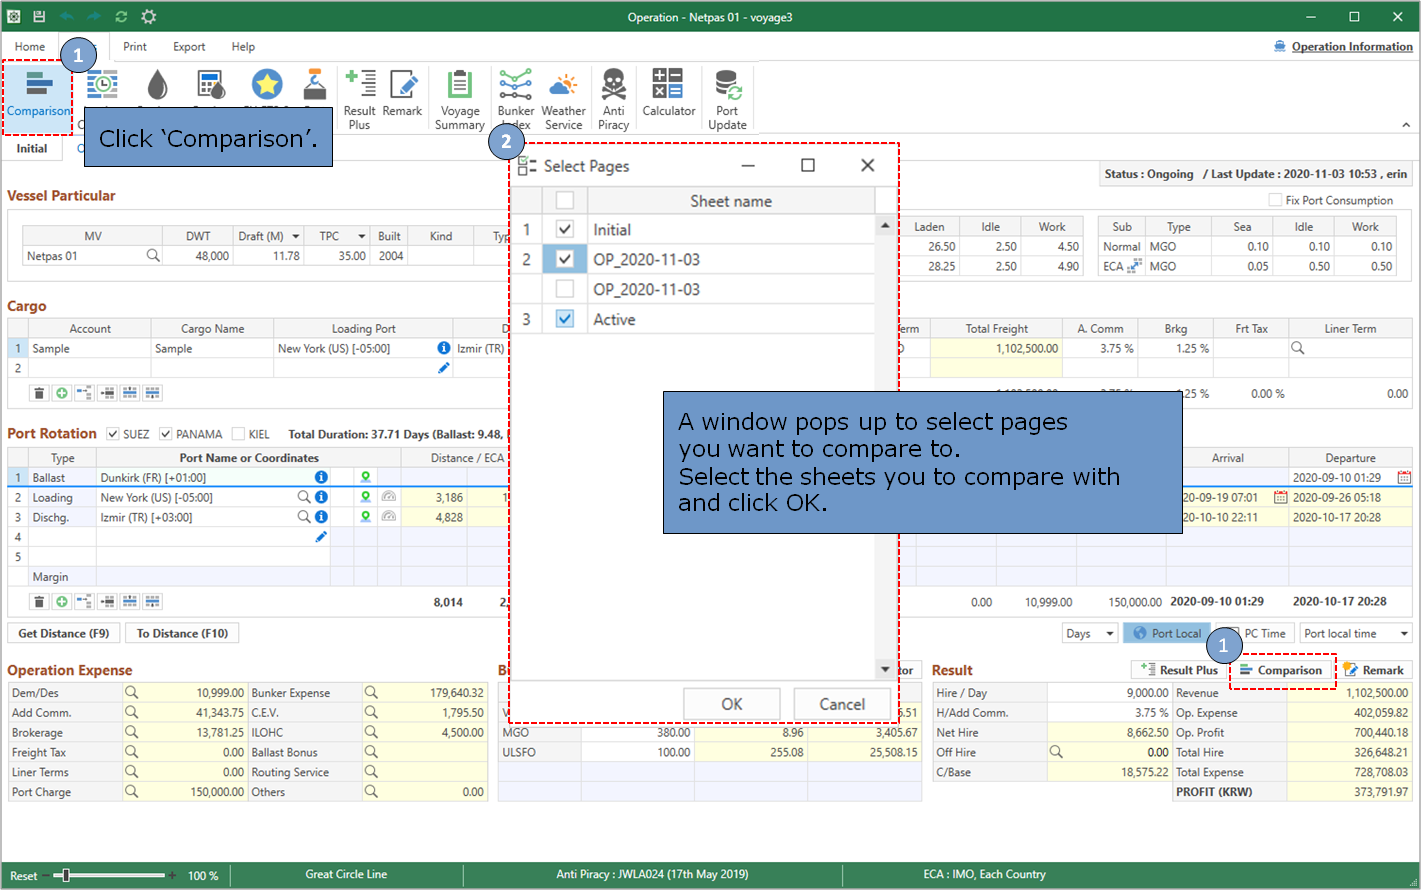The height and width of the screenshot is (890, 1421).
Task: Click the Operation Information link
Action: tap(1351, 47)
